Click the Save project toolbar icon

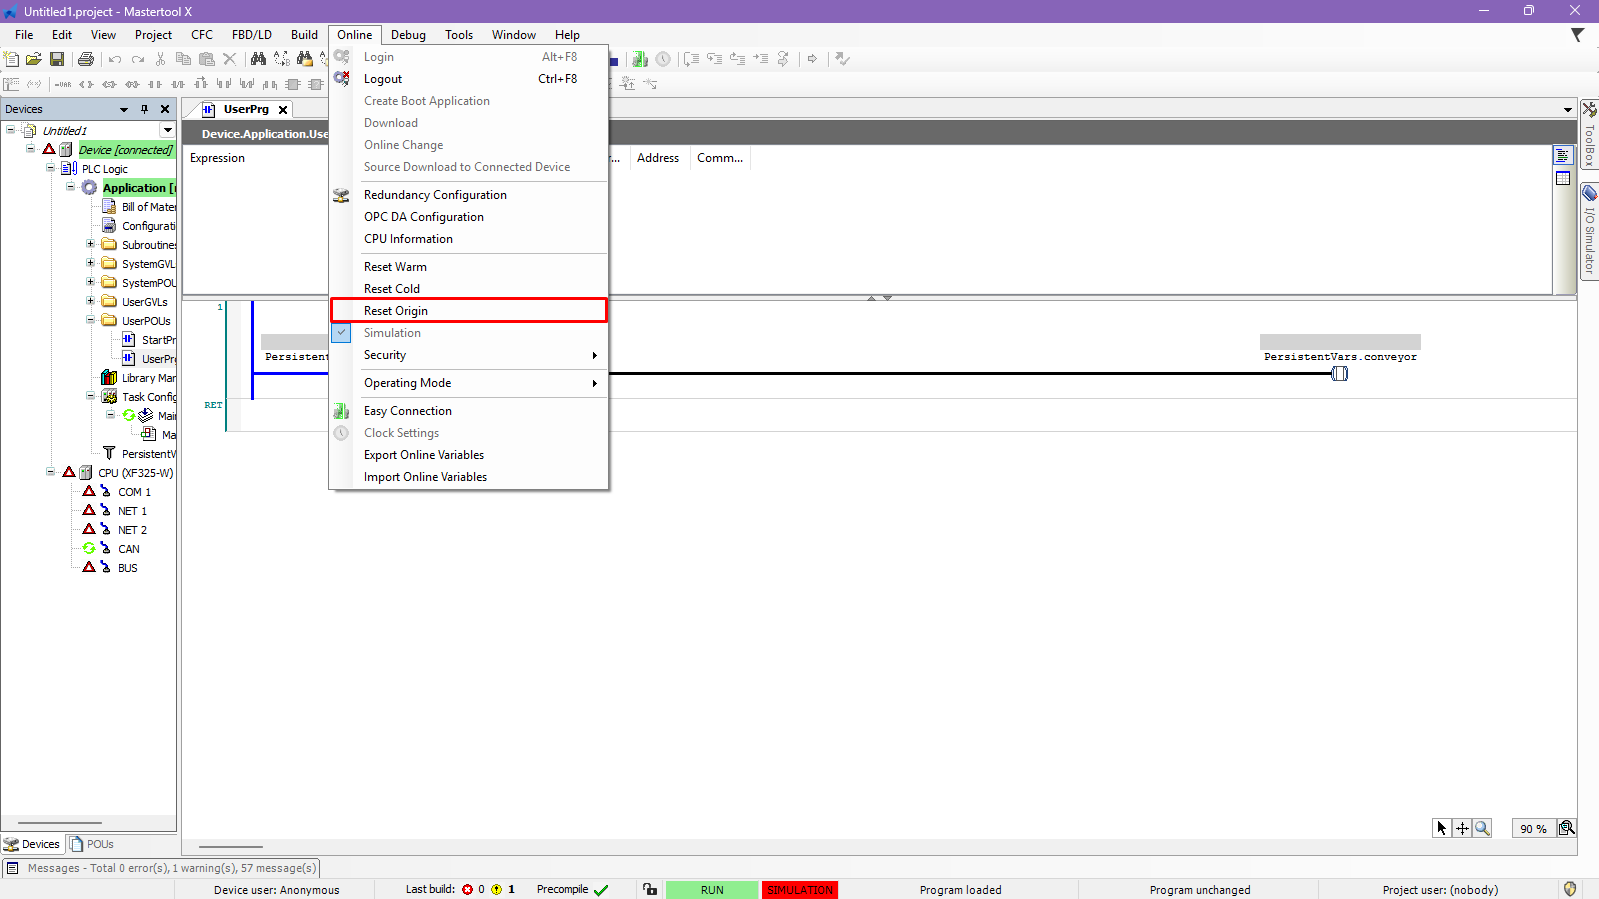[57, 59]
